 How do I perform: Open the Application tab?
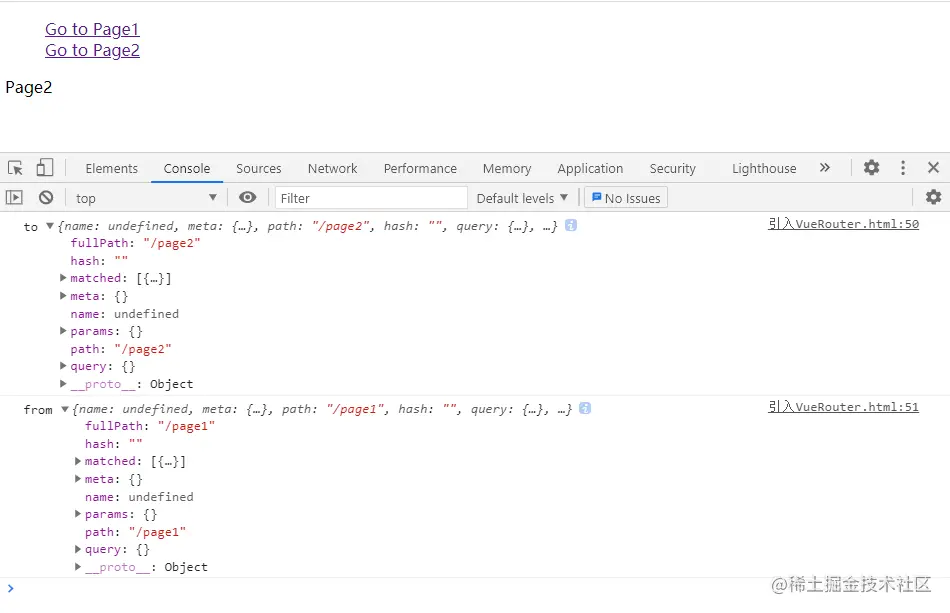coord(590,168)
